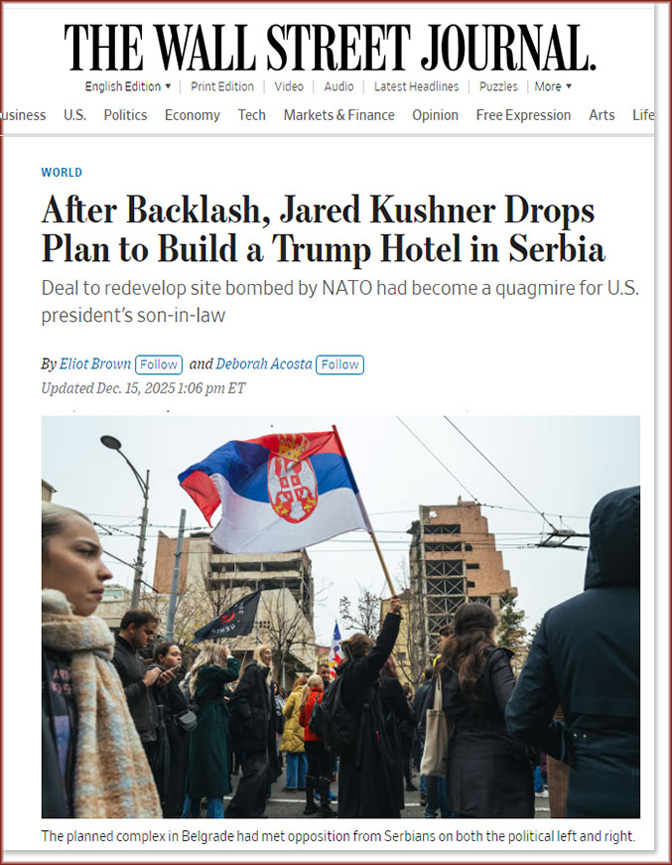Open the Arts section
Image resolution: width=672 pixels, height=865 pixels.
coord(601,115)
